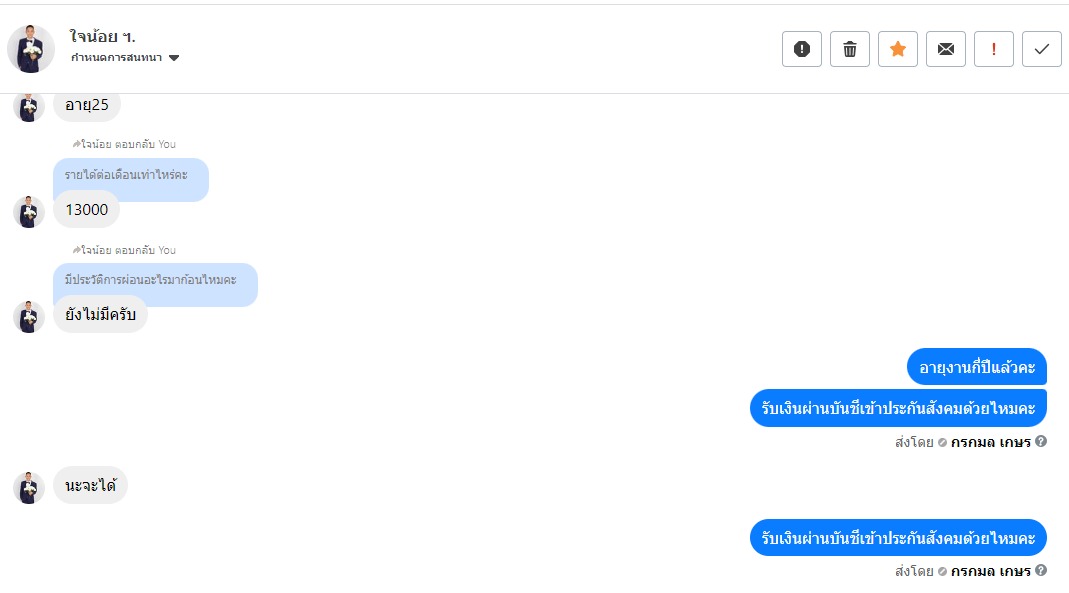Mark conversation as unread with envelope icon
Viewport: 1069px width, 593px height.
click(946, 49)
